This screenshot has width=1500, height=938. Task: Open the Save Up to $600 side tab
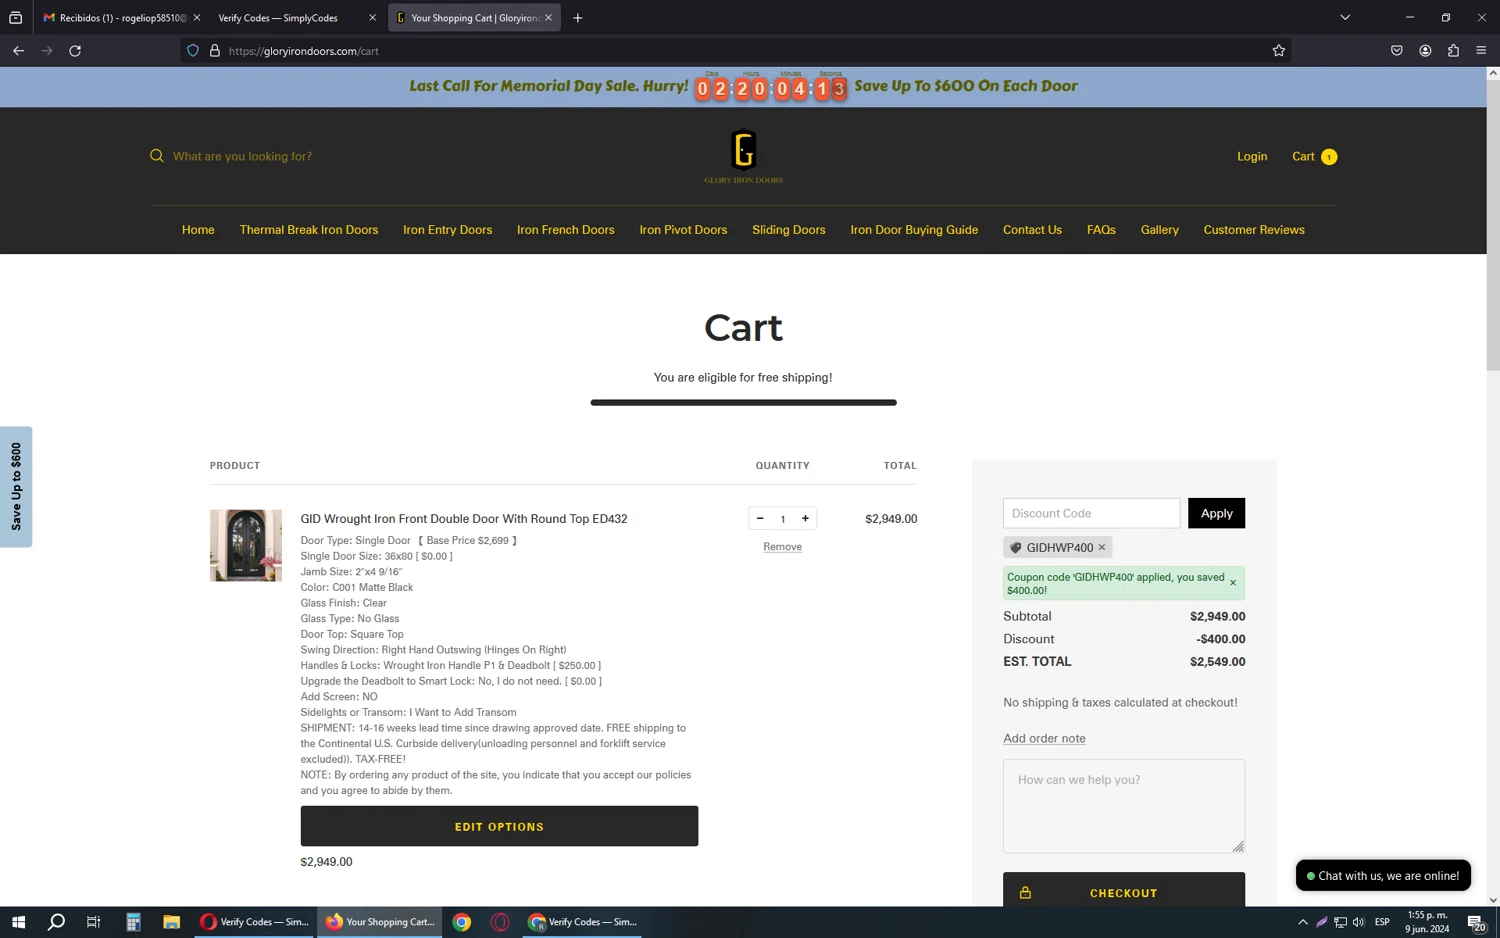pos(16,487)
